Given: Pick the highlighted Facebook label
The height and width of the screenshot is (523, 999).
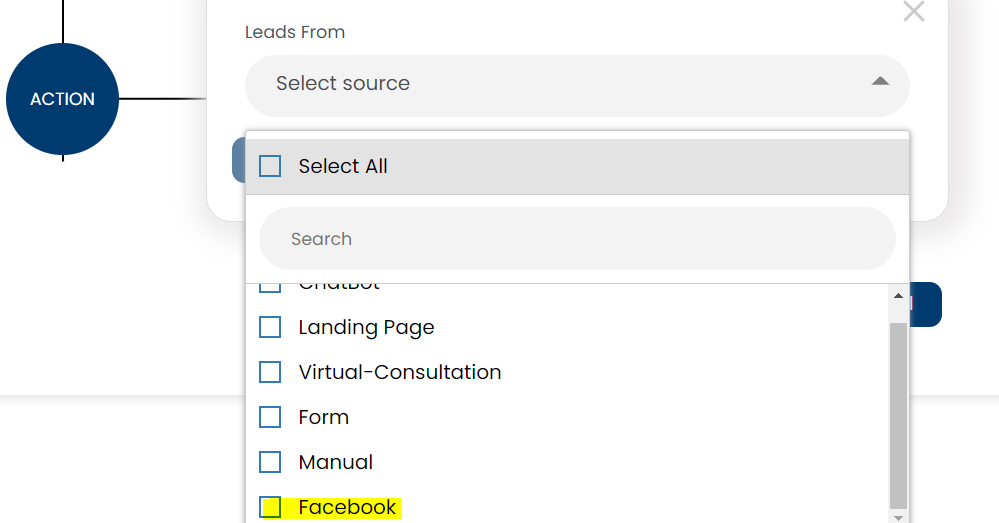Looking at the screenshot, I should (347, 507).
